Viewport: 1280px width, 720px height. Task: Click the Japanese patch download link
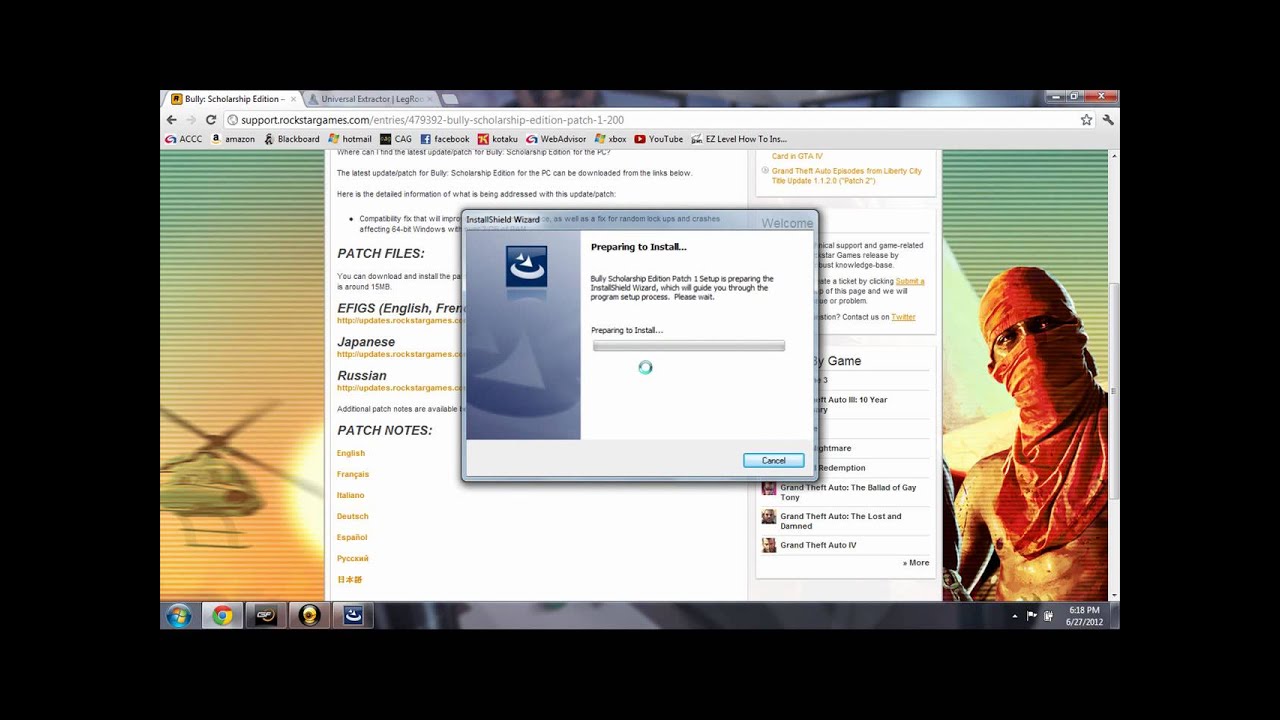click(401, 354)
